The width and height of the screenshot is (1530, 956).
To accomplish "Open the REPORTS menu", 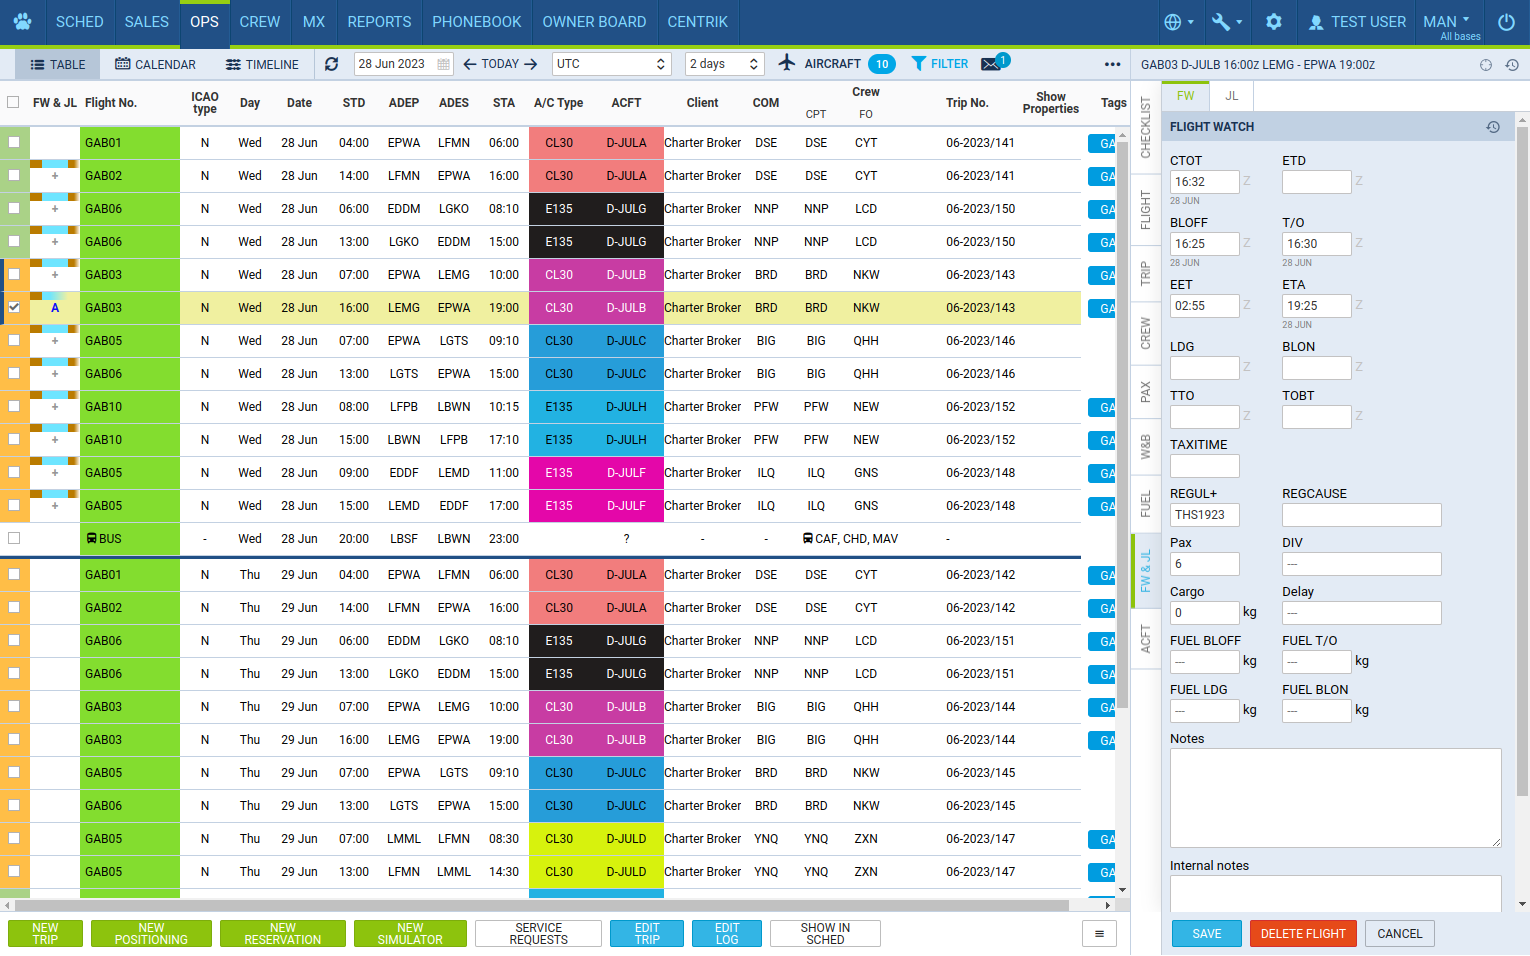I will pos(379,22).
